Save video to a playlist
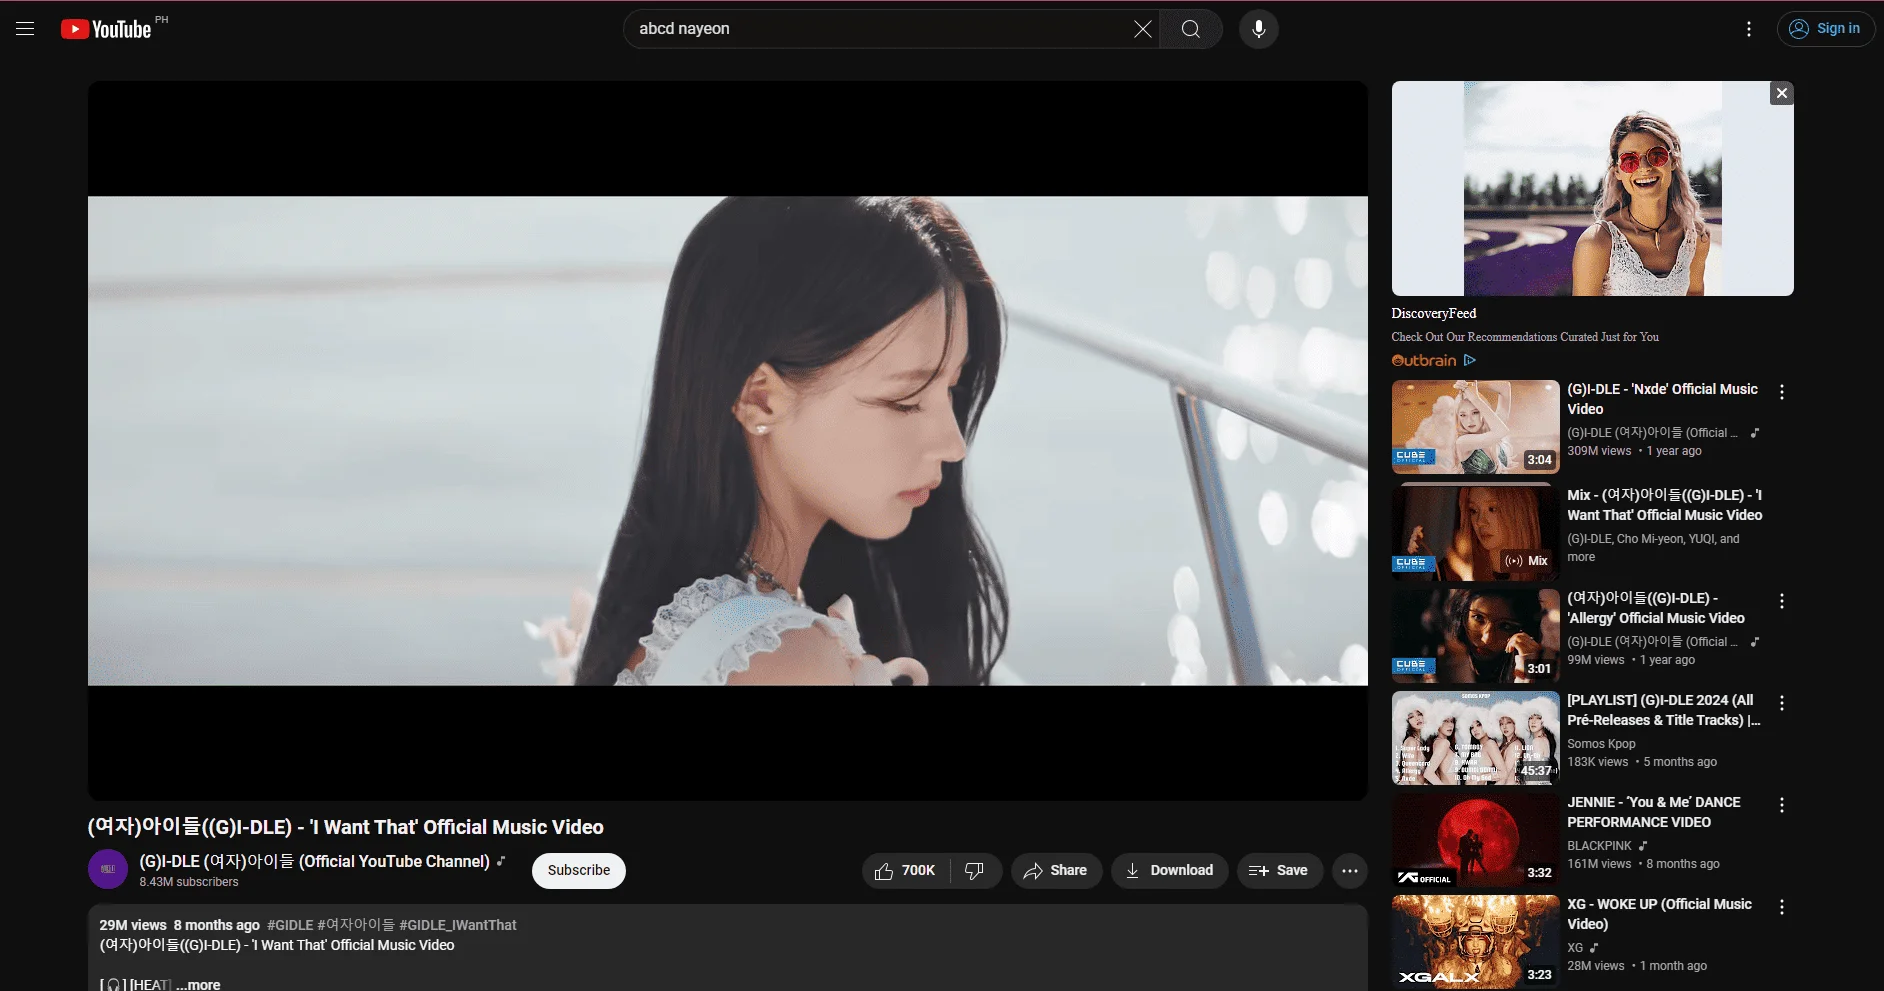1884x991 pixels. (1279, 871)
